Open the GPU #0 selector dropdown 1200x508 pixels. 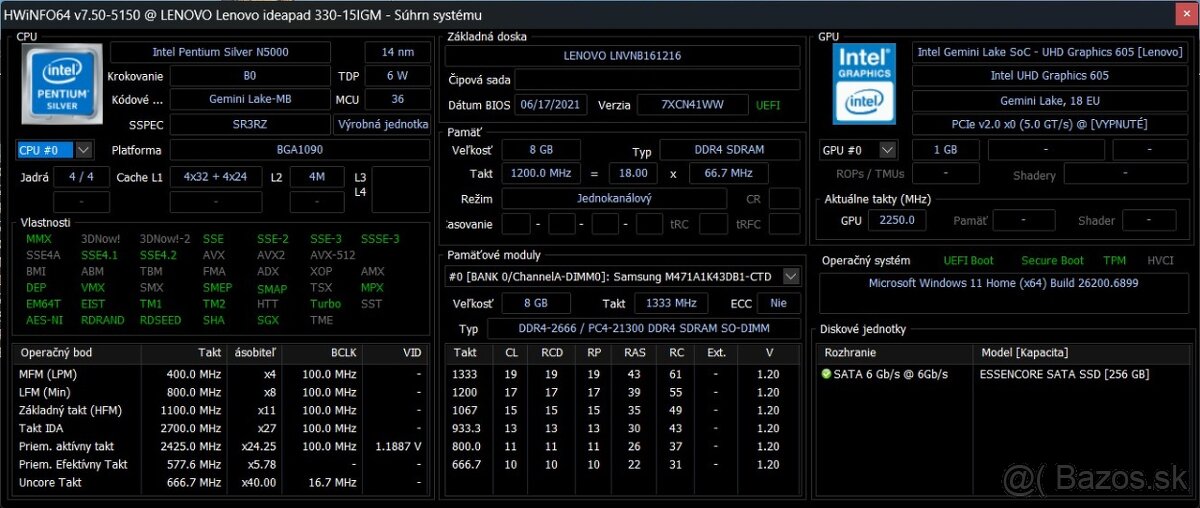pos(887,150)
